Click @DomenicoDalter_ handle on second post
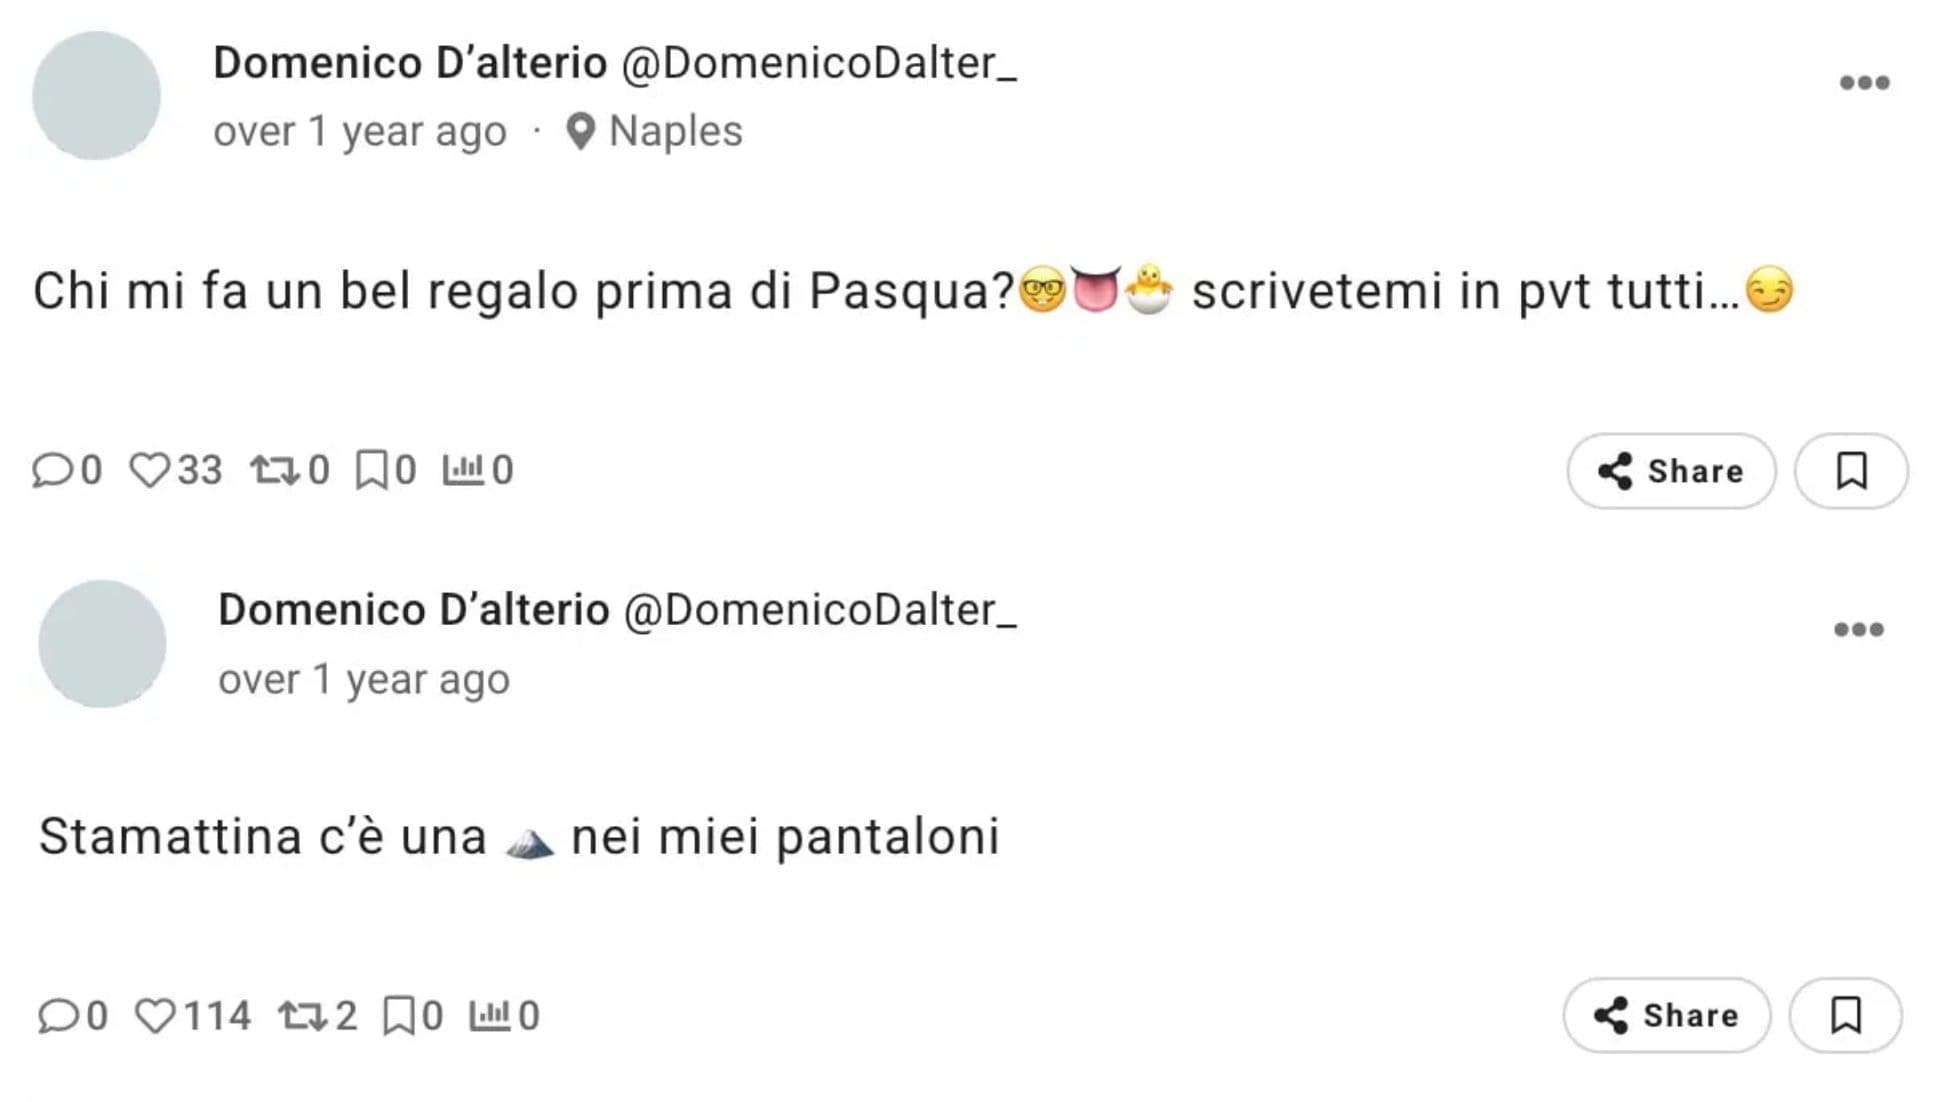The image size is (1950, 1102). (822, 612)
